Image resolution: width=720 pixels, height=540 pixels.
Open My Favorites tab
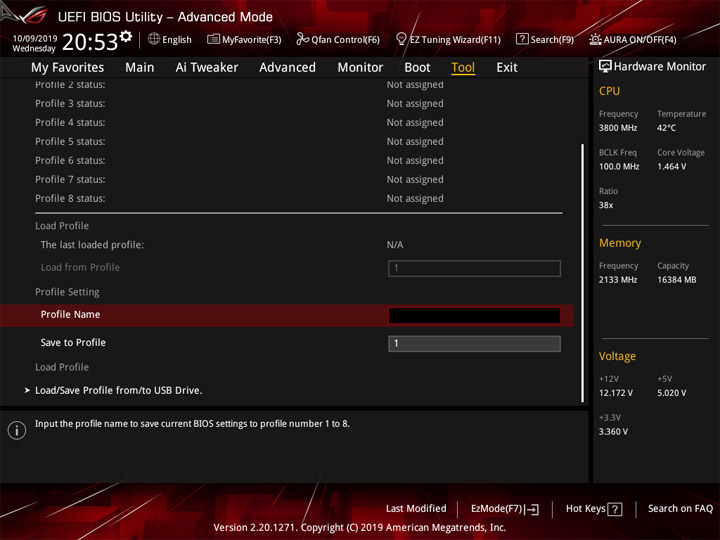coord(68,68)
